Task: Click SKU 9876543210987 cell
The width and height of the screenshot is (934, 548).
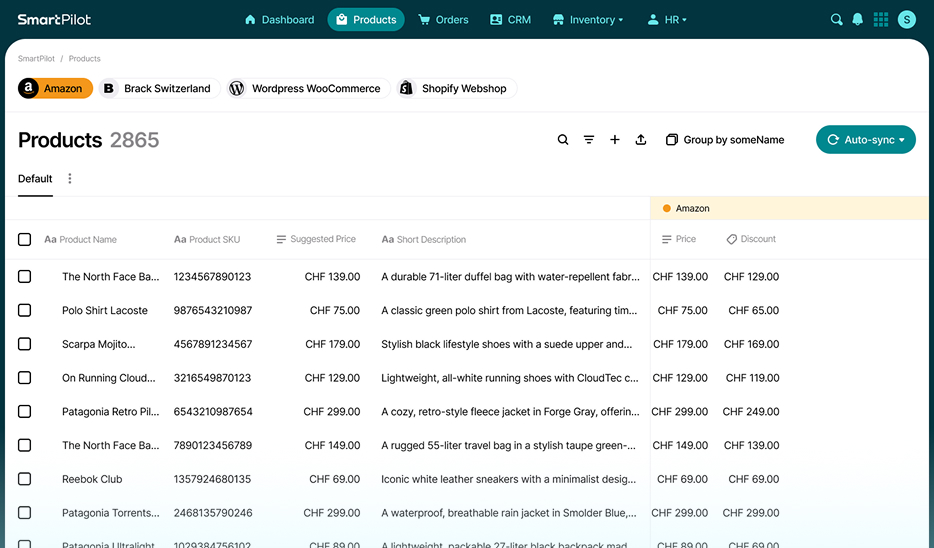Action: point(213,310)
